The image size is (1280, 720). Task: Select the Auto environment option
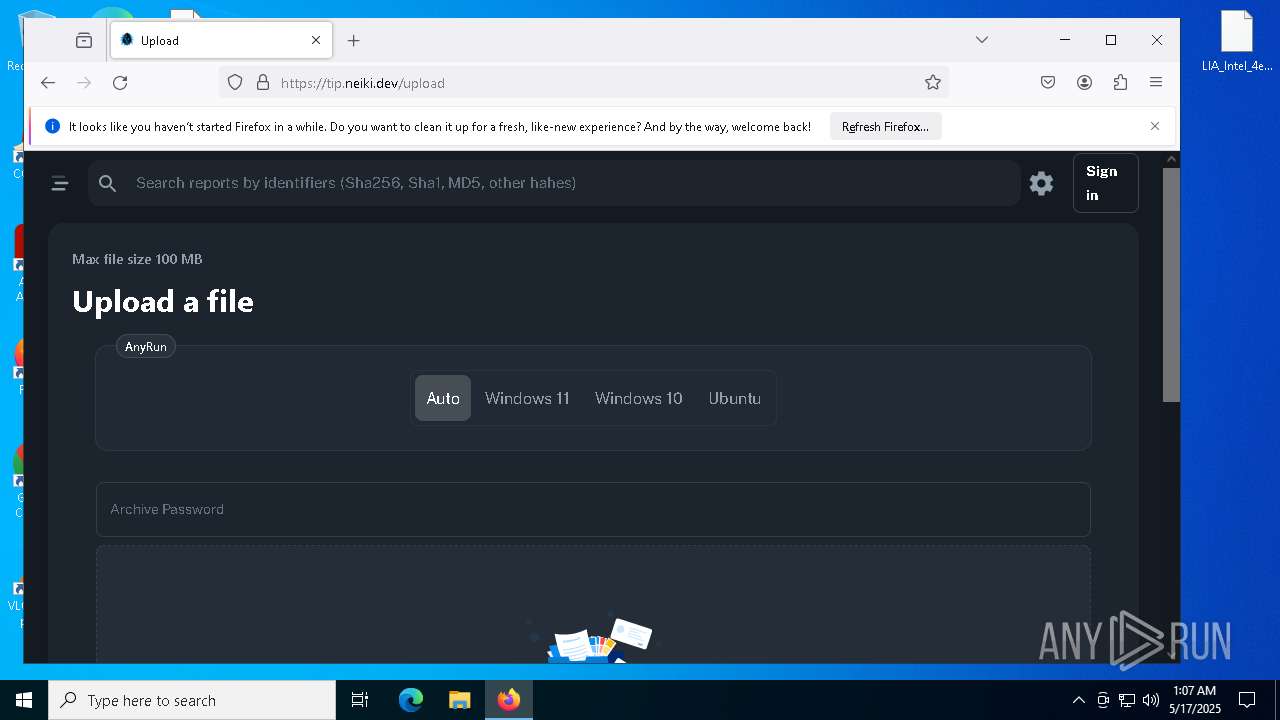click(443, 398)
